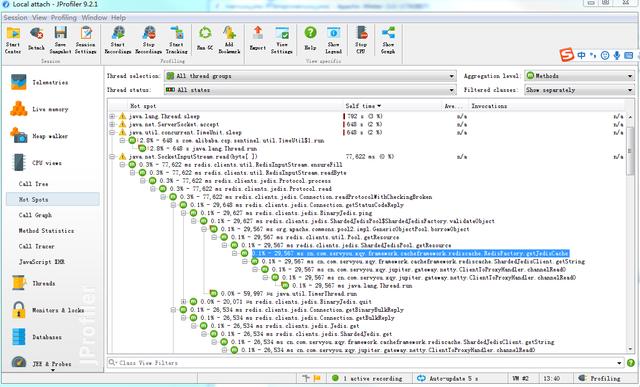The width and height of the screenshot is (640, 387).
Task: Open the Thread status dropdown
Action: (310, 90)
